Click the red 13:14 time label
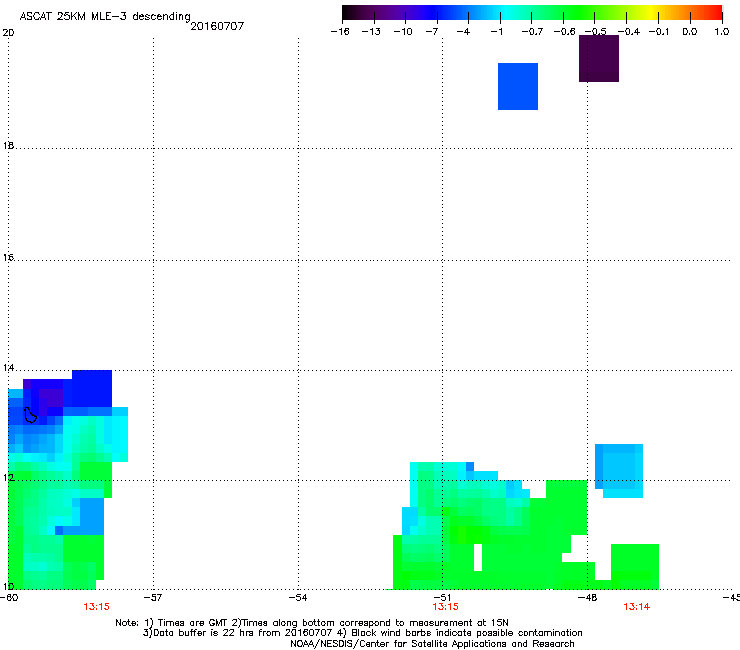 click(x=637, y=607)
